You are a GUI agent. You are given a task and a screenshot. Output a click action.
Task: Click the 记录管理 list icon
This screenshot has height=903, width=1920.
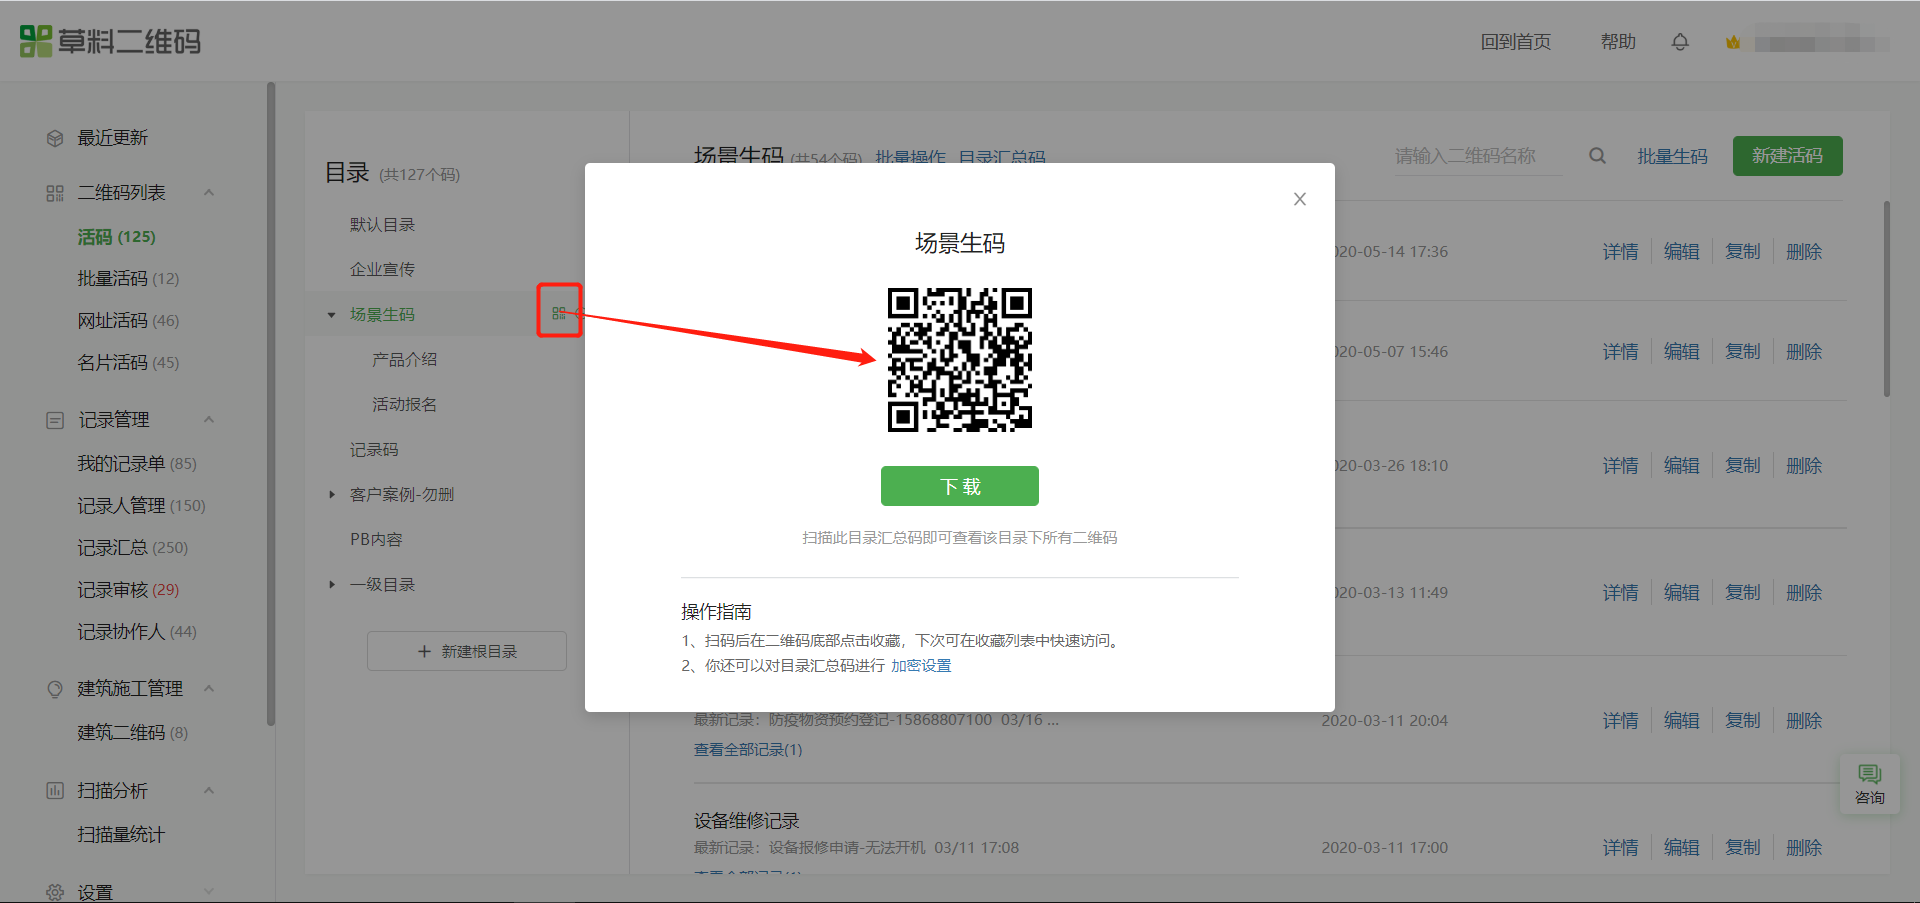(x=55, y=420)
